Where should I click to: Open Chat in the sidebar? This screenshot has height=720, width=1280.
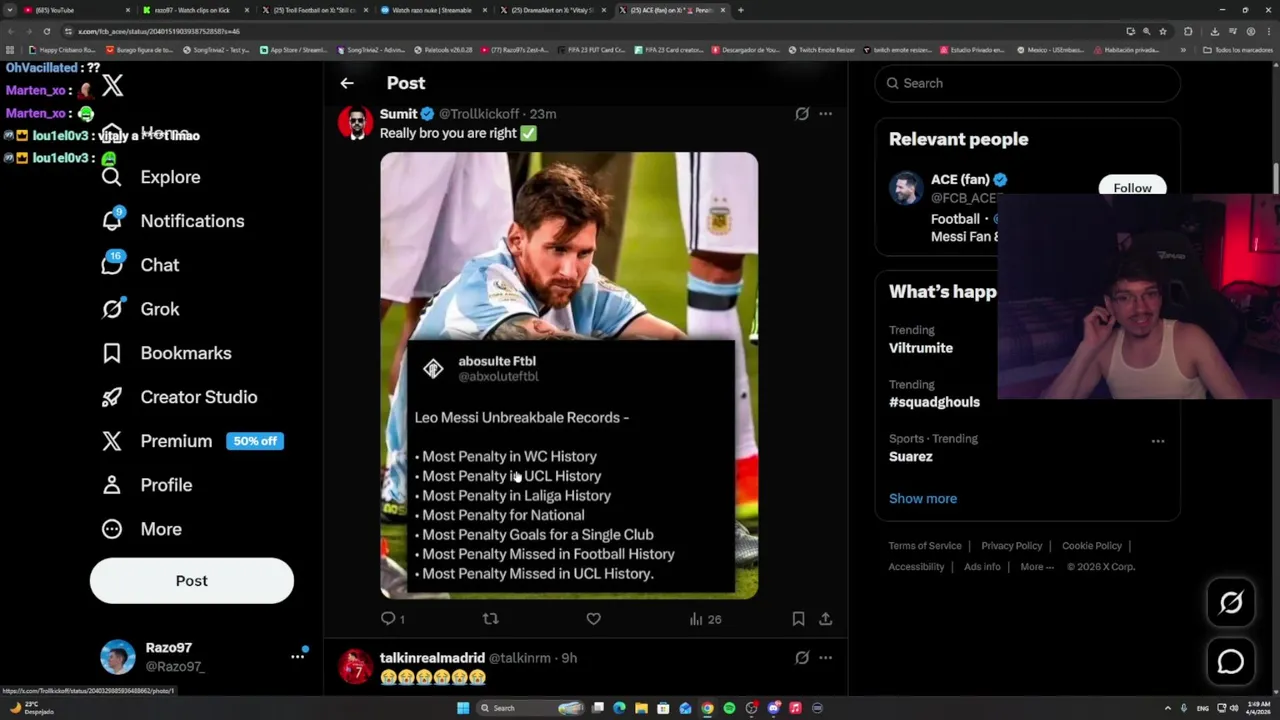coord(141,265)
